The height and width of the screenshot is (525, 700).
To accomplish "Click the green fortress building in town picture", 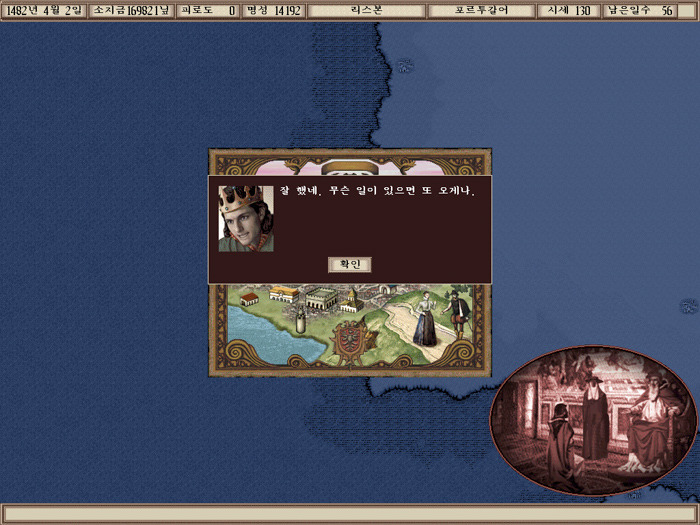I will click(x=321, y=298).
